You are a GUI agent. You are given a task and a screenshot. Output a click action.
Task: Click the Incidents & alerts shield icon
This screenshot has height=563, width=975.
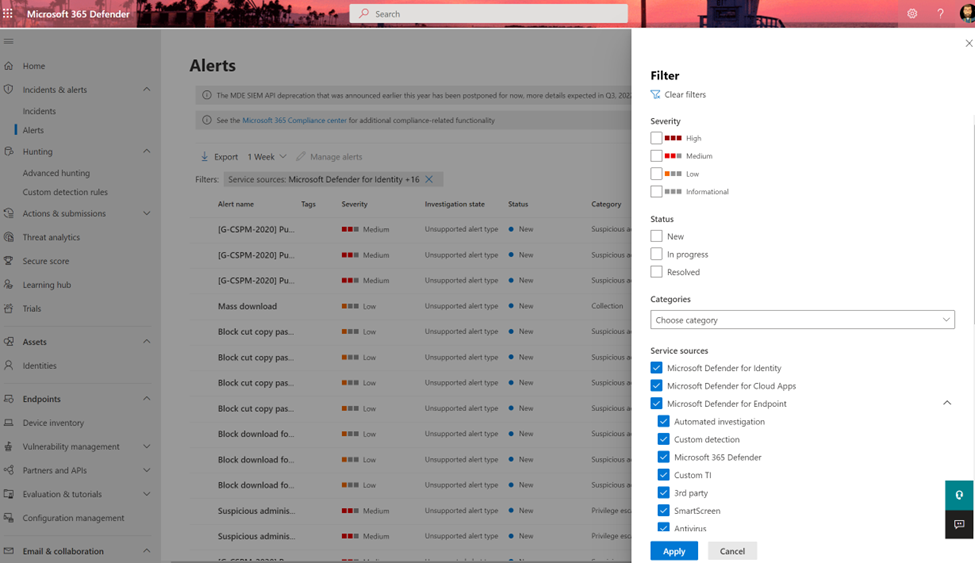[x=8, y=89]
